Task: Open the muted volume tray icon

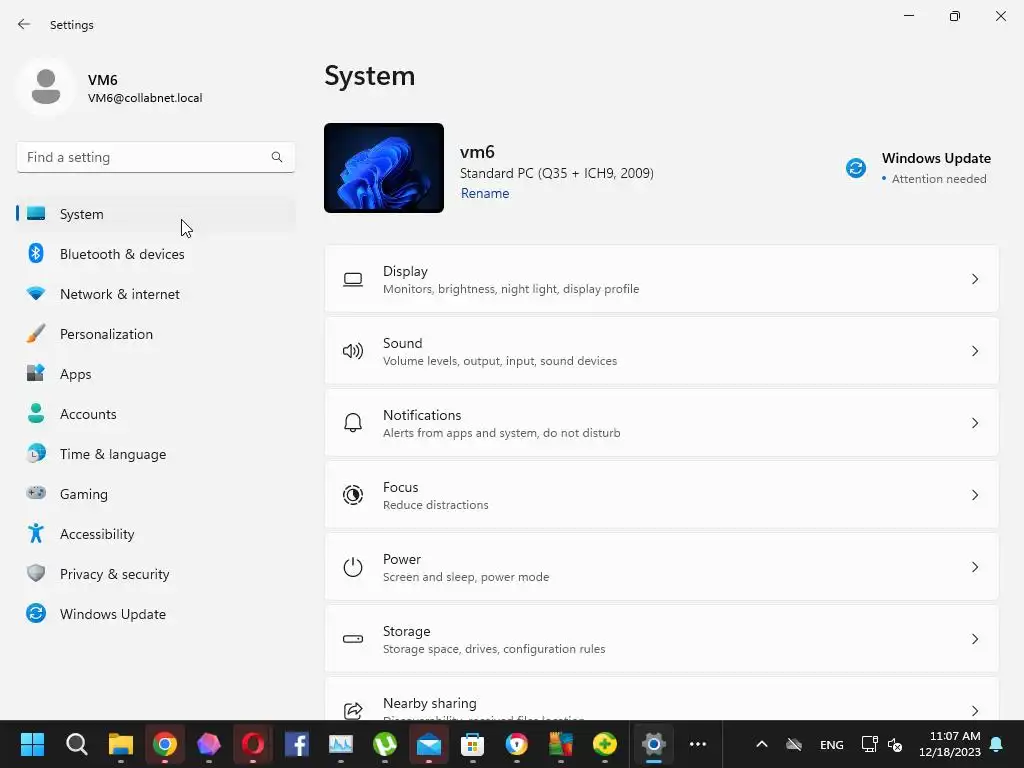Action: click(895, 744)
